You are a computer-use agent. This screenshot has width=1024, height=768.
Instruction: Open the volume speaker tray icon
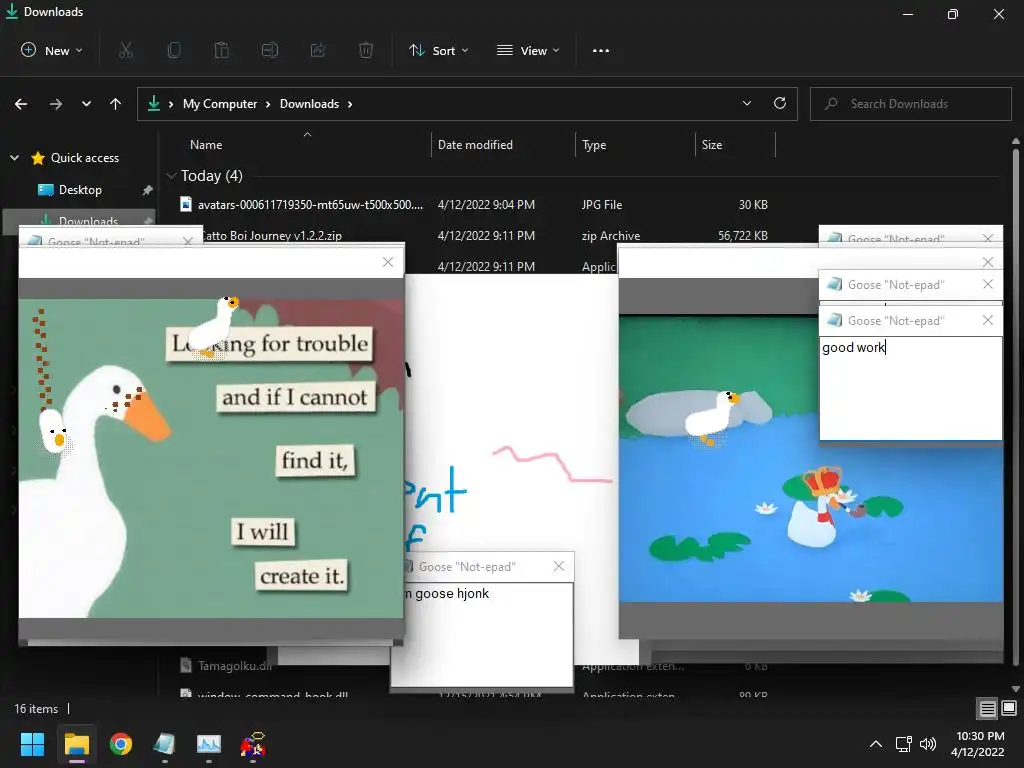point(927,744)
